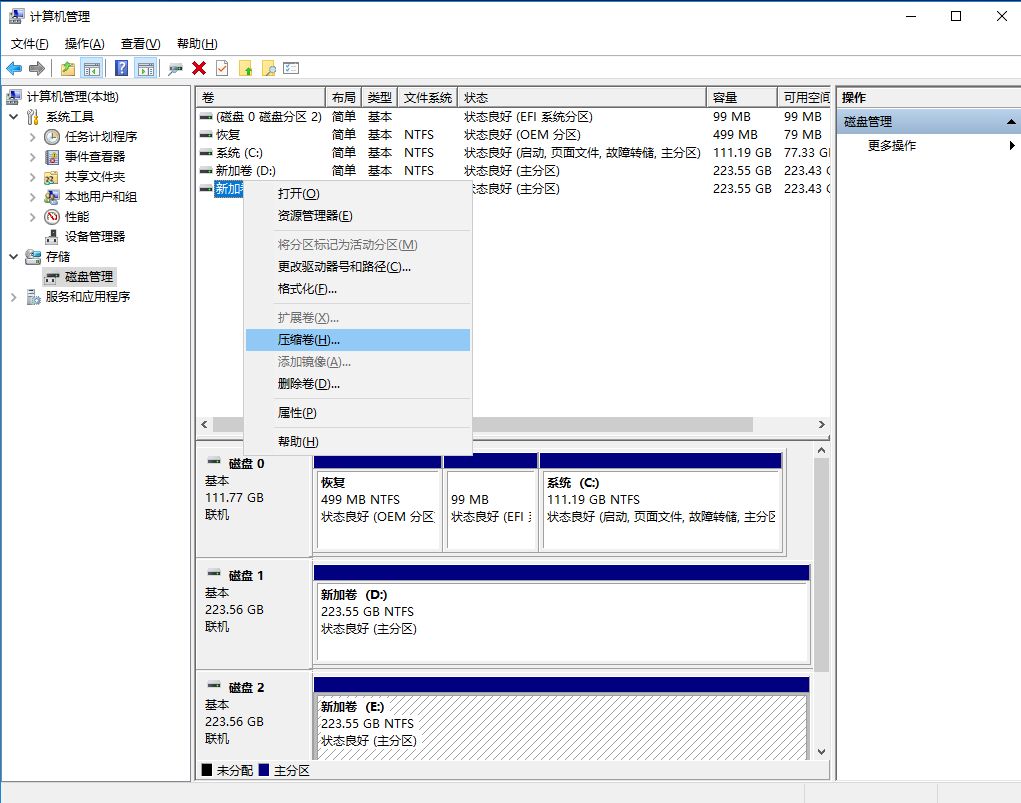The height and width of the screenshot is (803, 1021).
Task: Click the red X delete toolbar icon
Action: click(197, 67)
